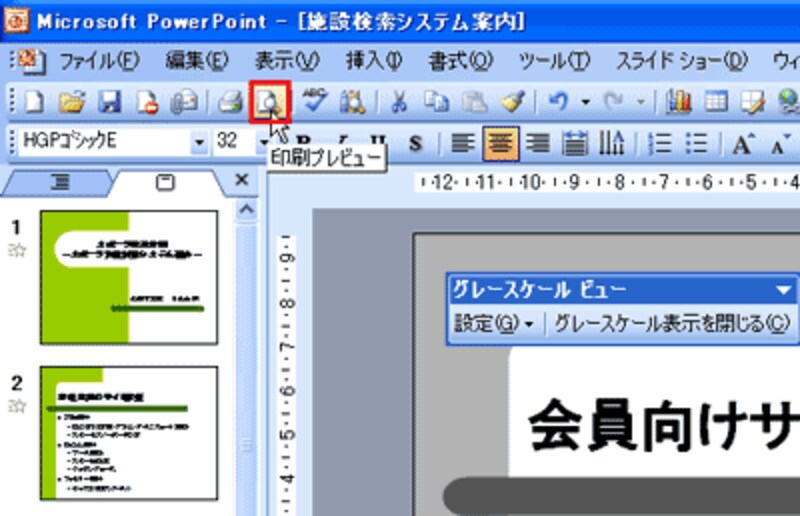
Task: Click the slide title text 会員向けサ
Action: 663,426
